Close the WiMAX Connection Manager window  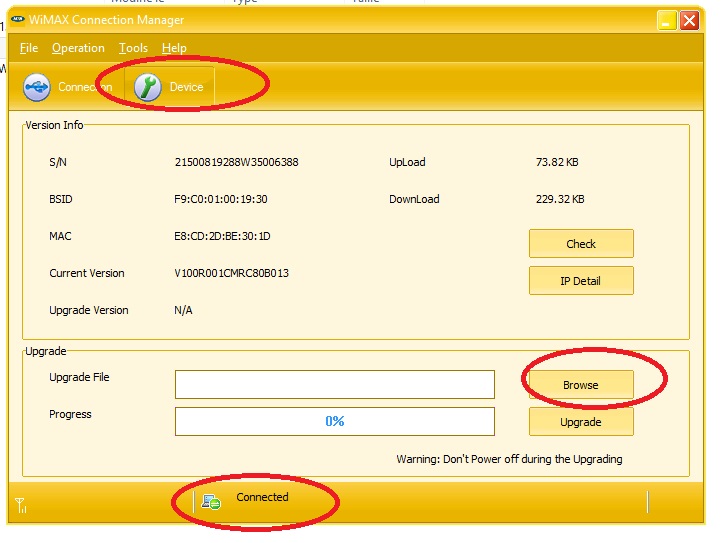[689, 21]
